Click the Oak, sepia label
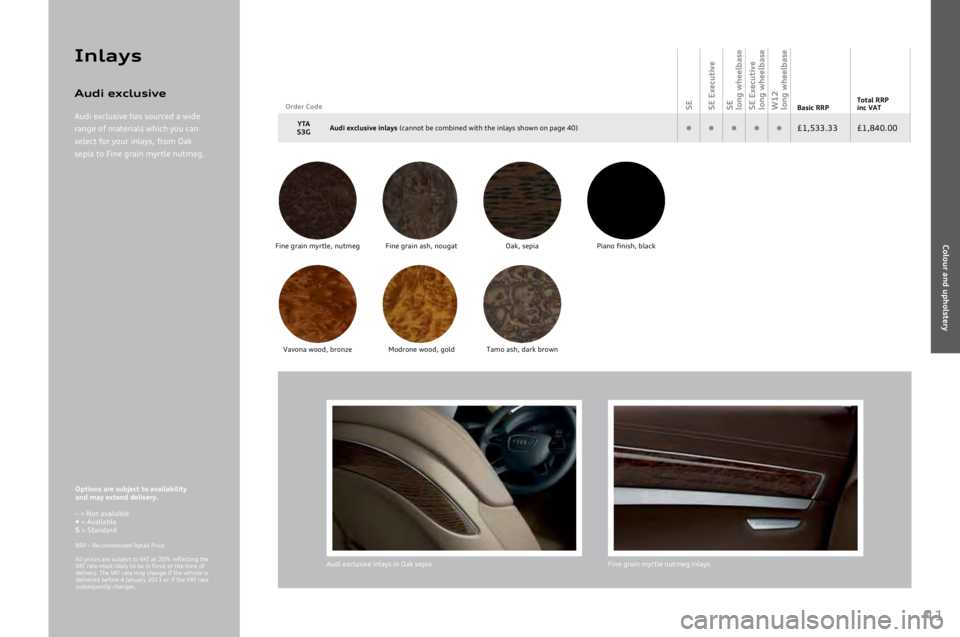The width and height of the screenshot is (960, 637). [x=522, y=246]
